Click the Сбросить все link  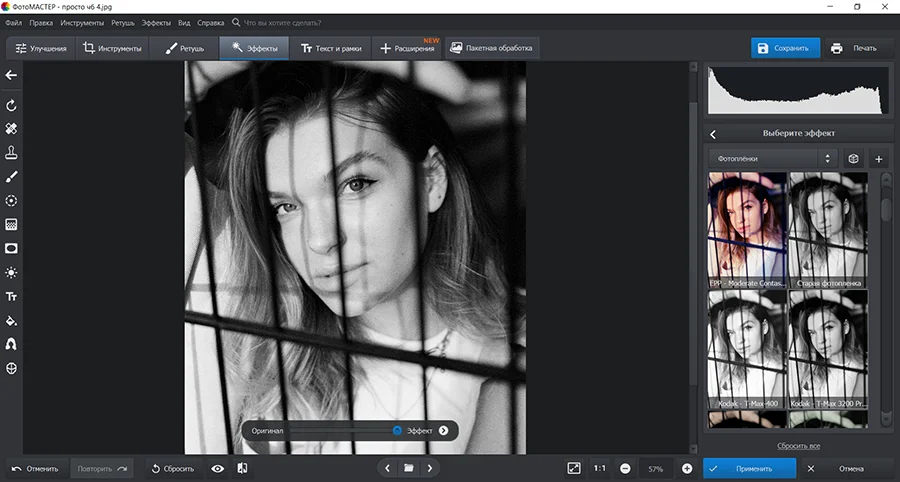click(x=798, y=445)
